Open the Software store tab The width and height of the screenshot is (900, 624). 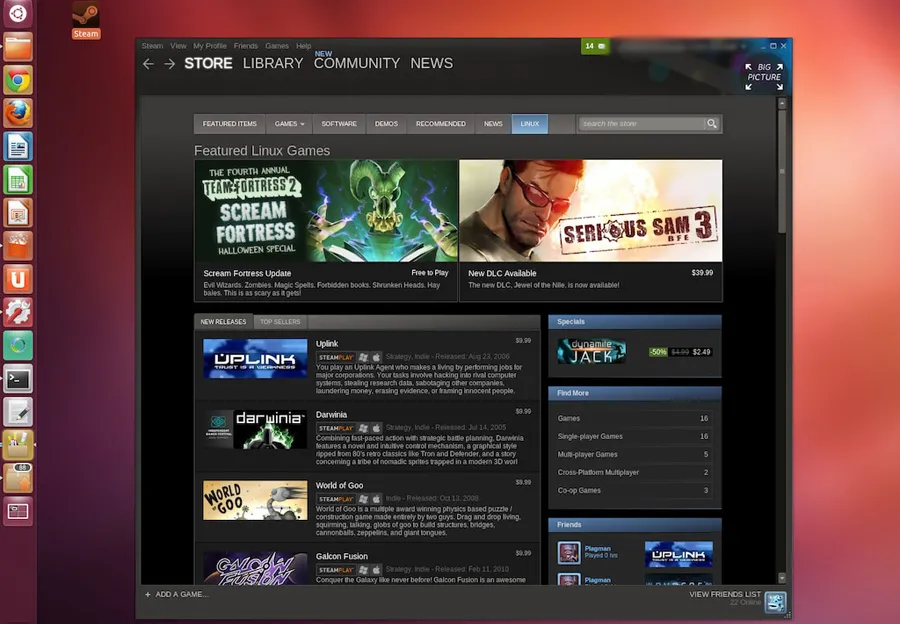[339, 123]
